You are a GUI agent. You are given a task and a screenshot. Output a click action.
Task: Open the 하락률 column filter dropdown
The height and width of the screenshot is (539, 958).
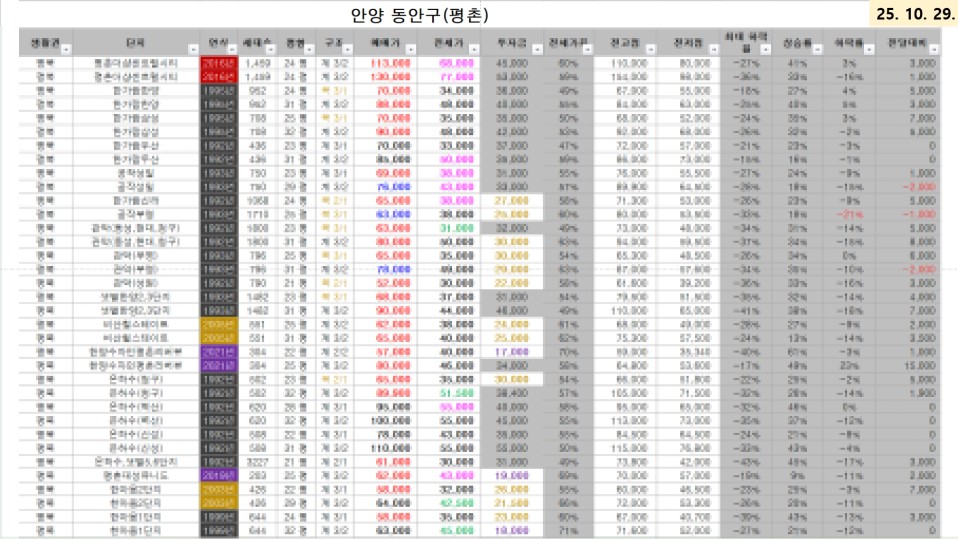point(869,49)
